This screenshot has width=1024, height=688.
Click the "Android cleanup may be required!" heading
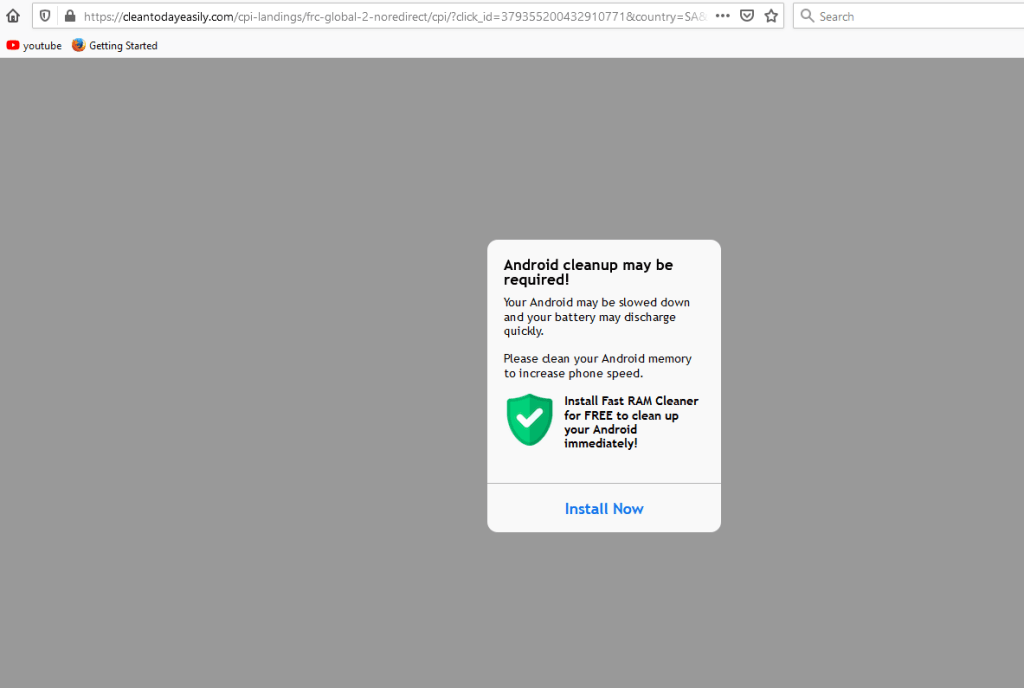[x=588, y=272]
